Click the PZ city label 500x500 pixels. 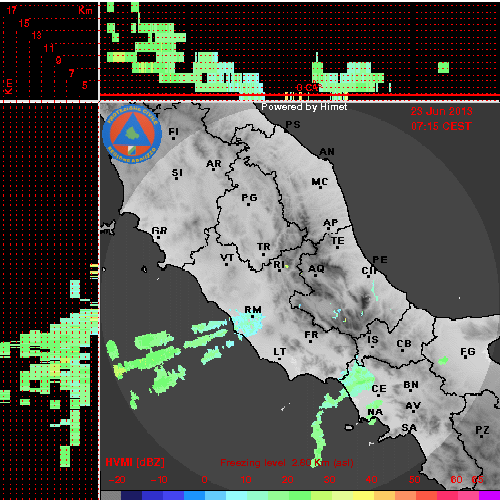tap(482, 430)
